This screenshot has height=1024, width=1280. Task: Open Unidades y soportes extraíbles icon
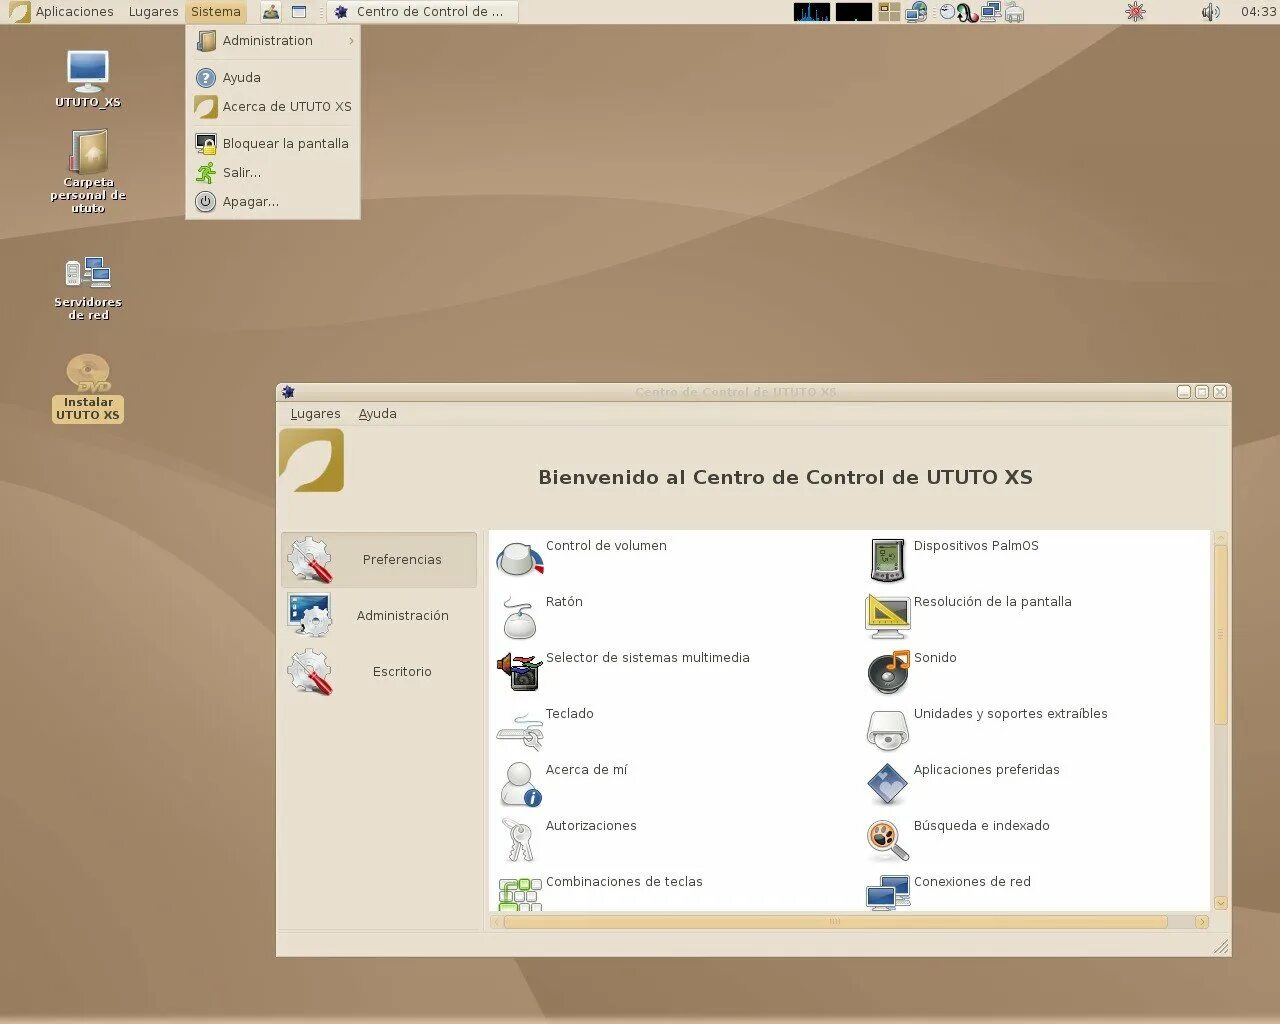888,730
